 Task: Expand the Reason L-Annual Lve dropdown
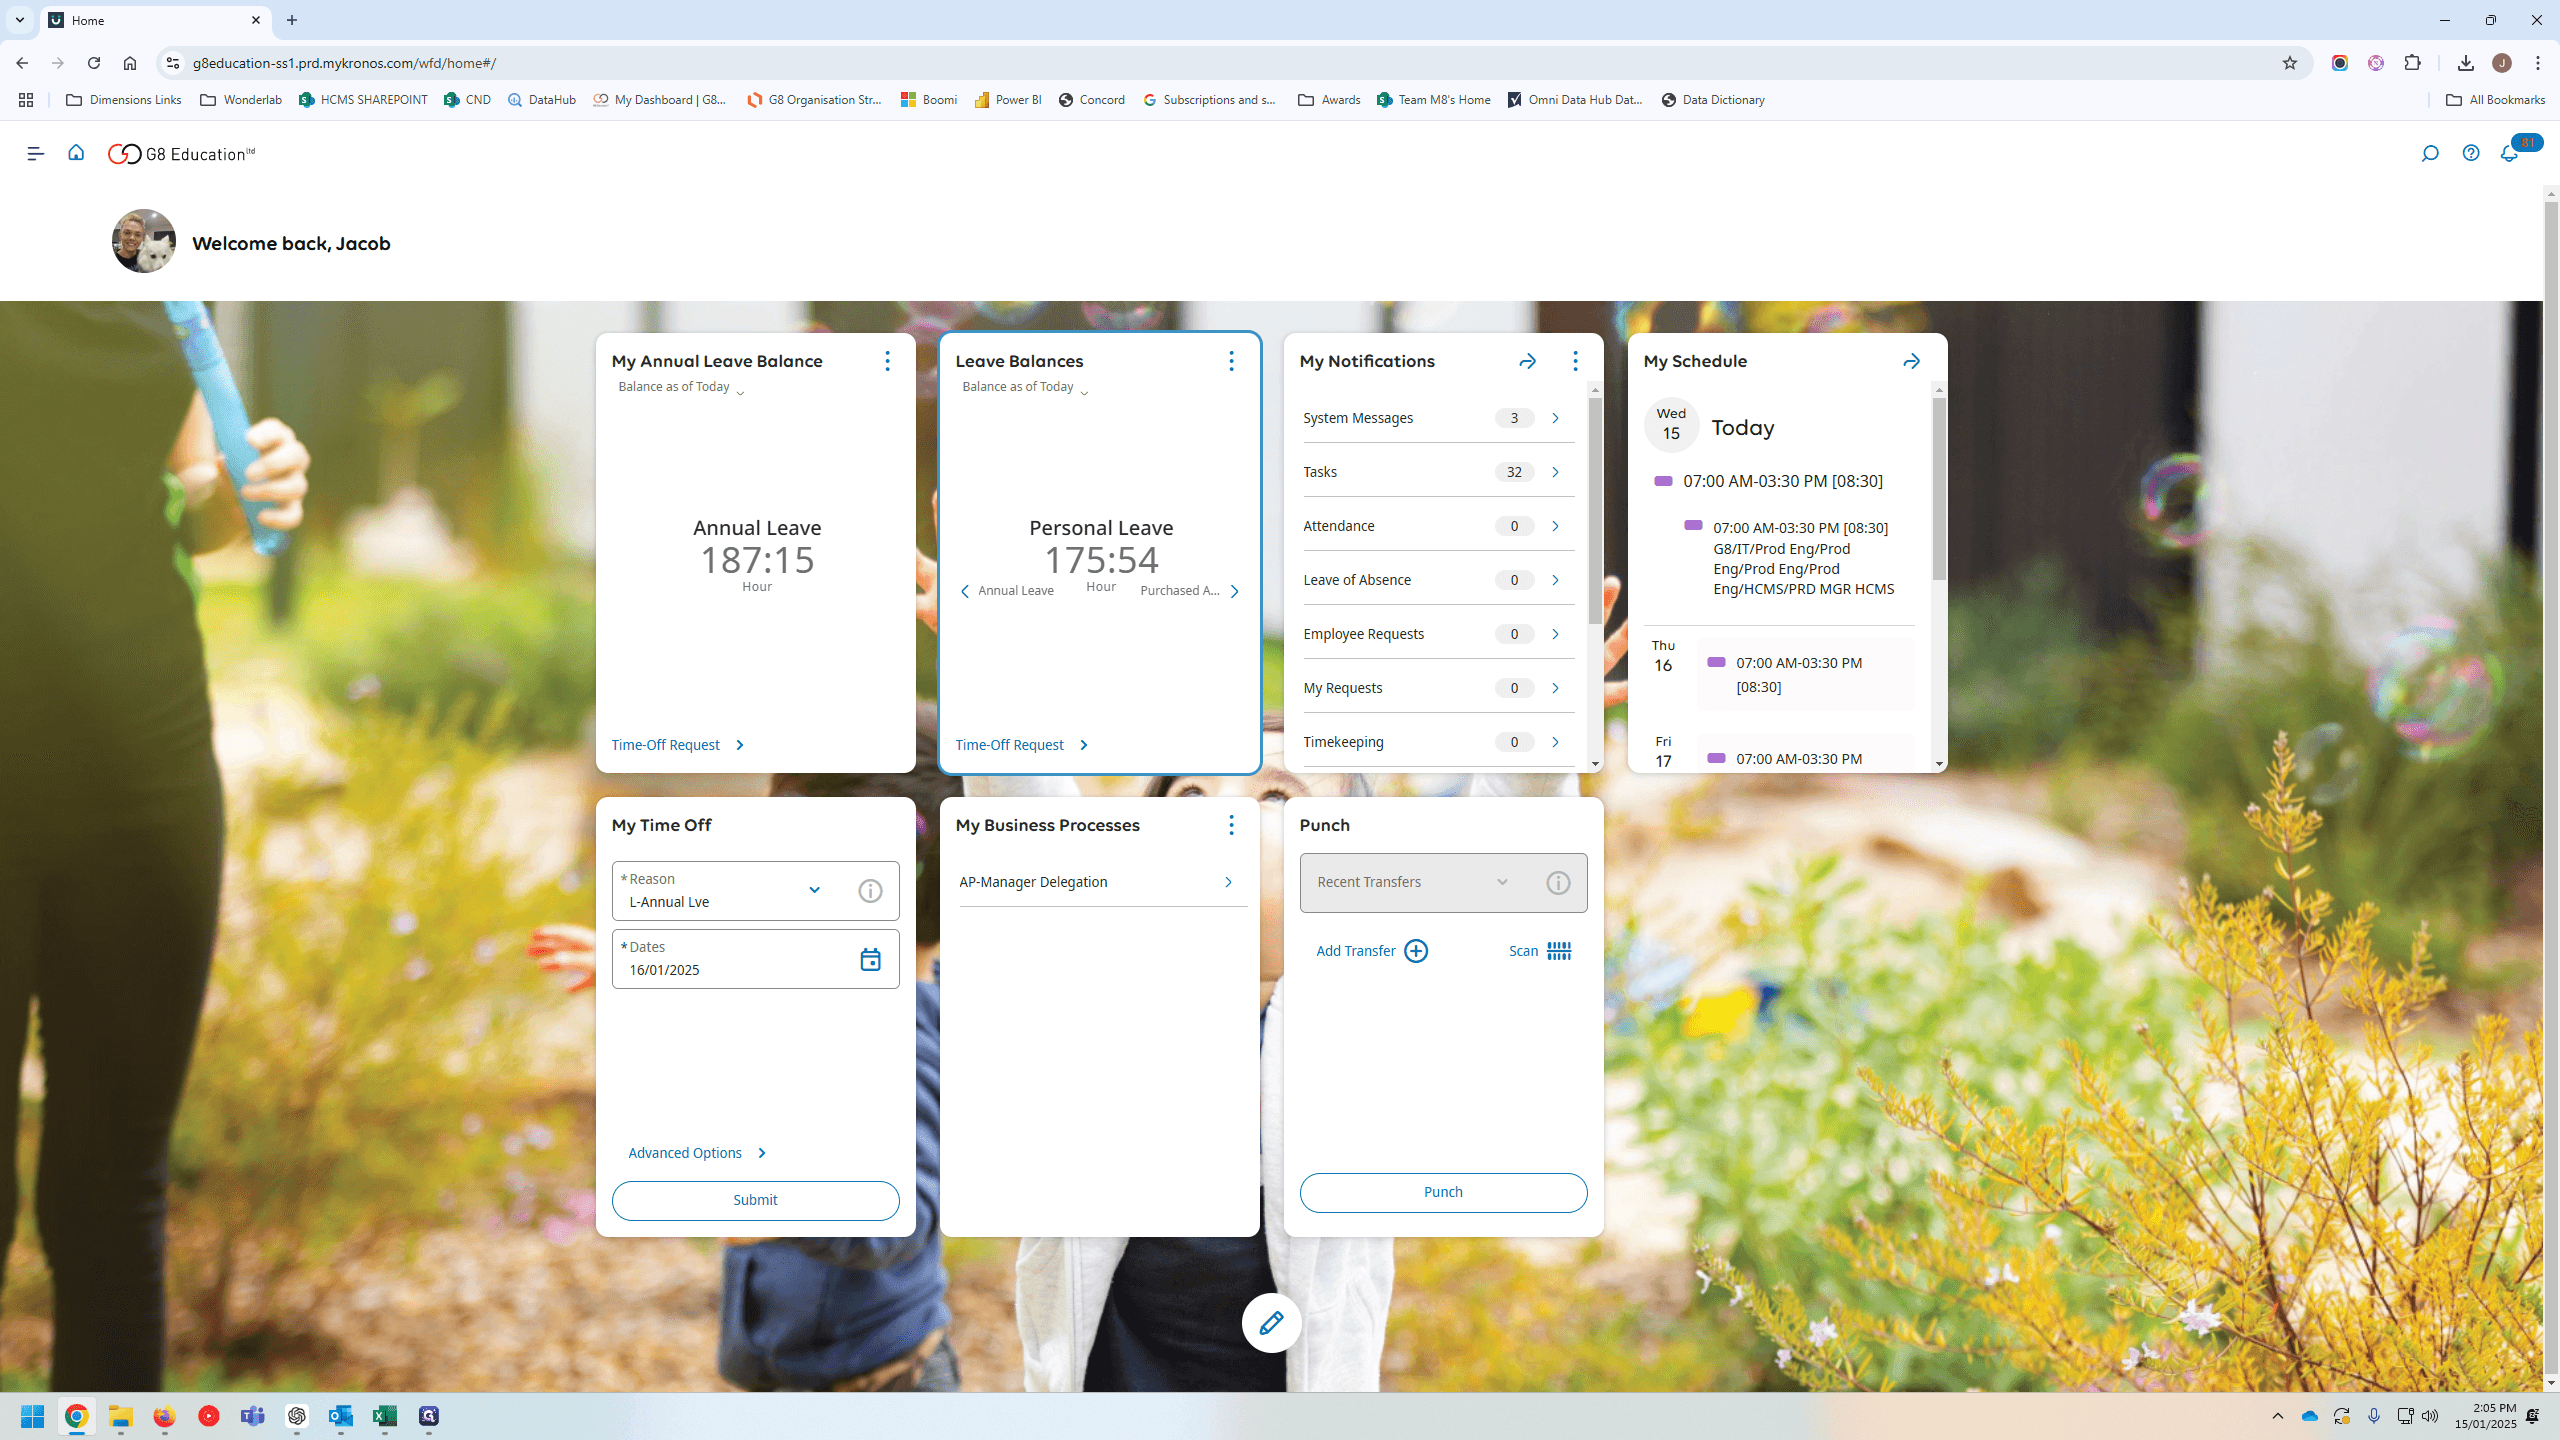814,890
